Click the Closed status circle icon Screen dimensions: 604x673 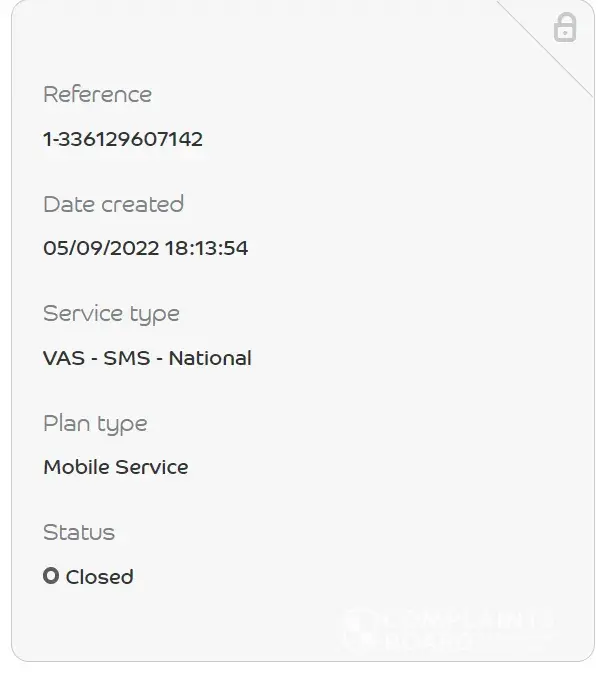click(51, 576)
